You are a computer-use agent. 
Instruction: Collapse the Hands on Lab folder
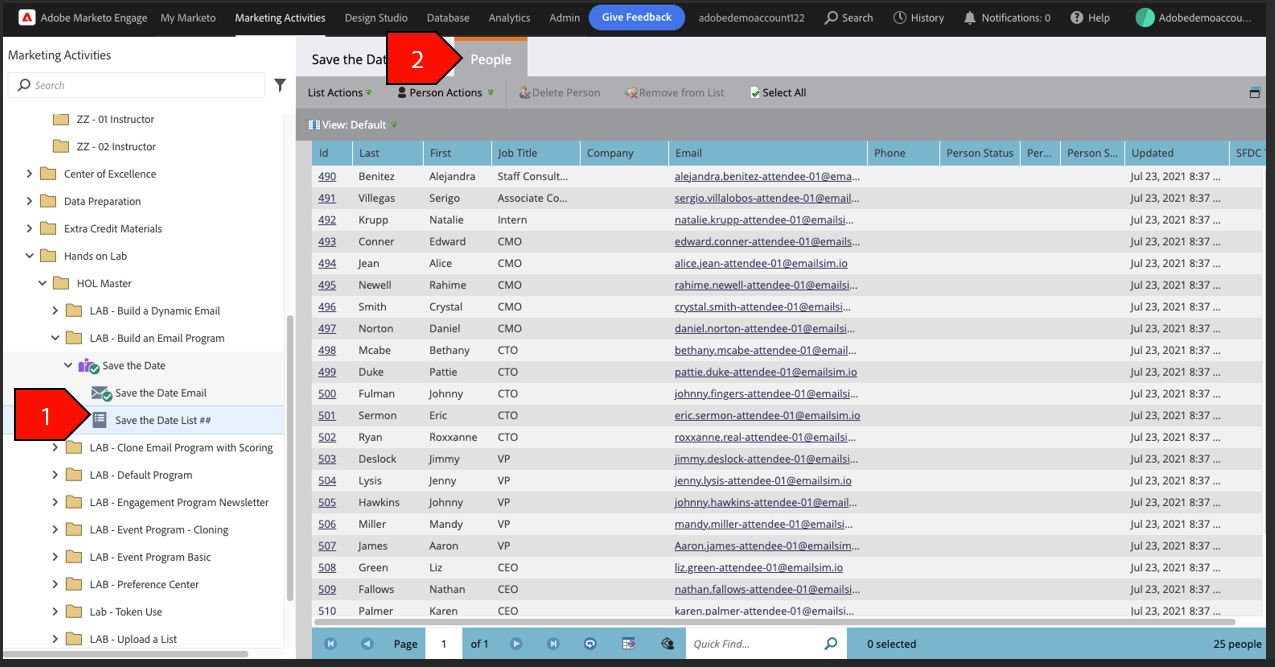[x=30, y=256]
